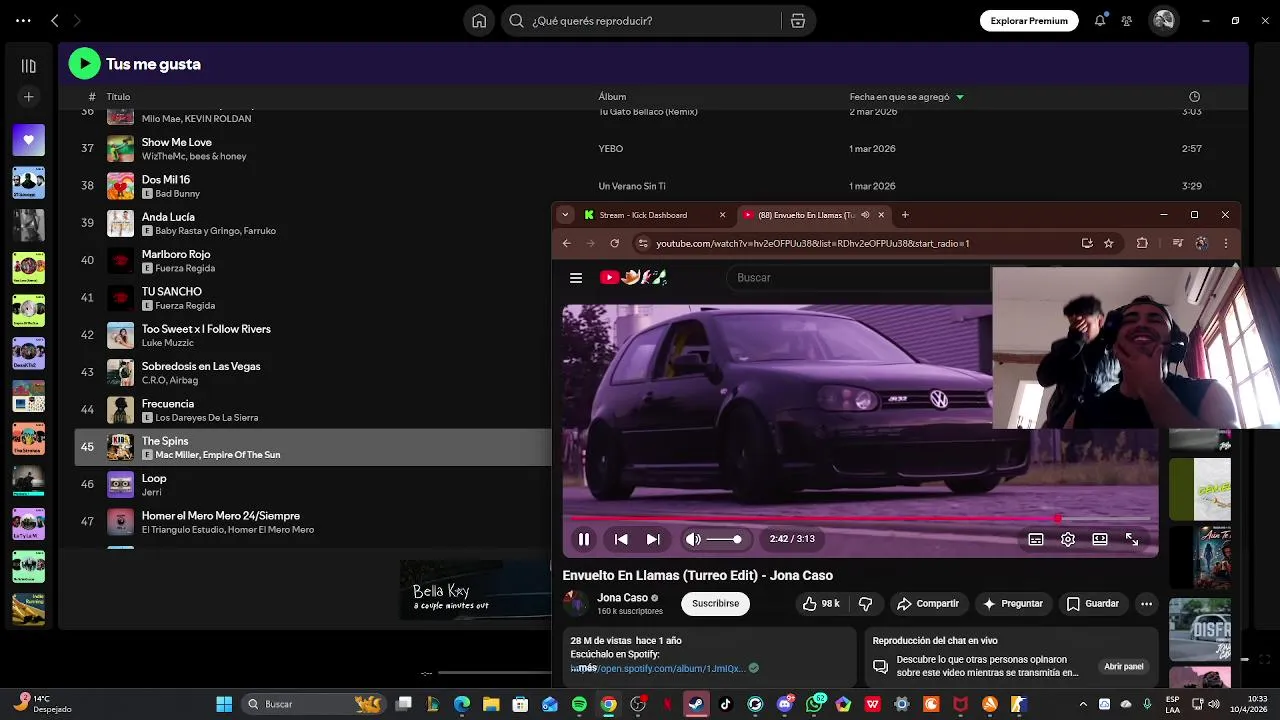Sort by duration clock header
This screenshot has width=1280, height=720.
(x=1194, y=97)
